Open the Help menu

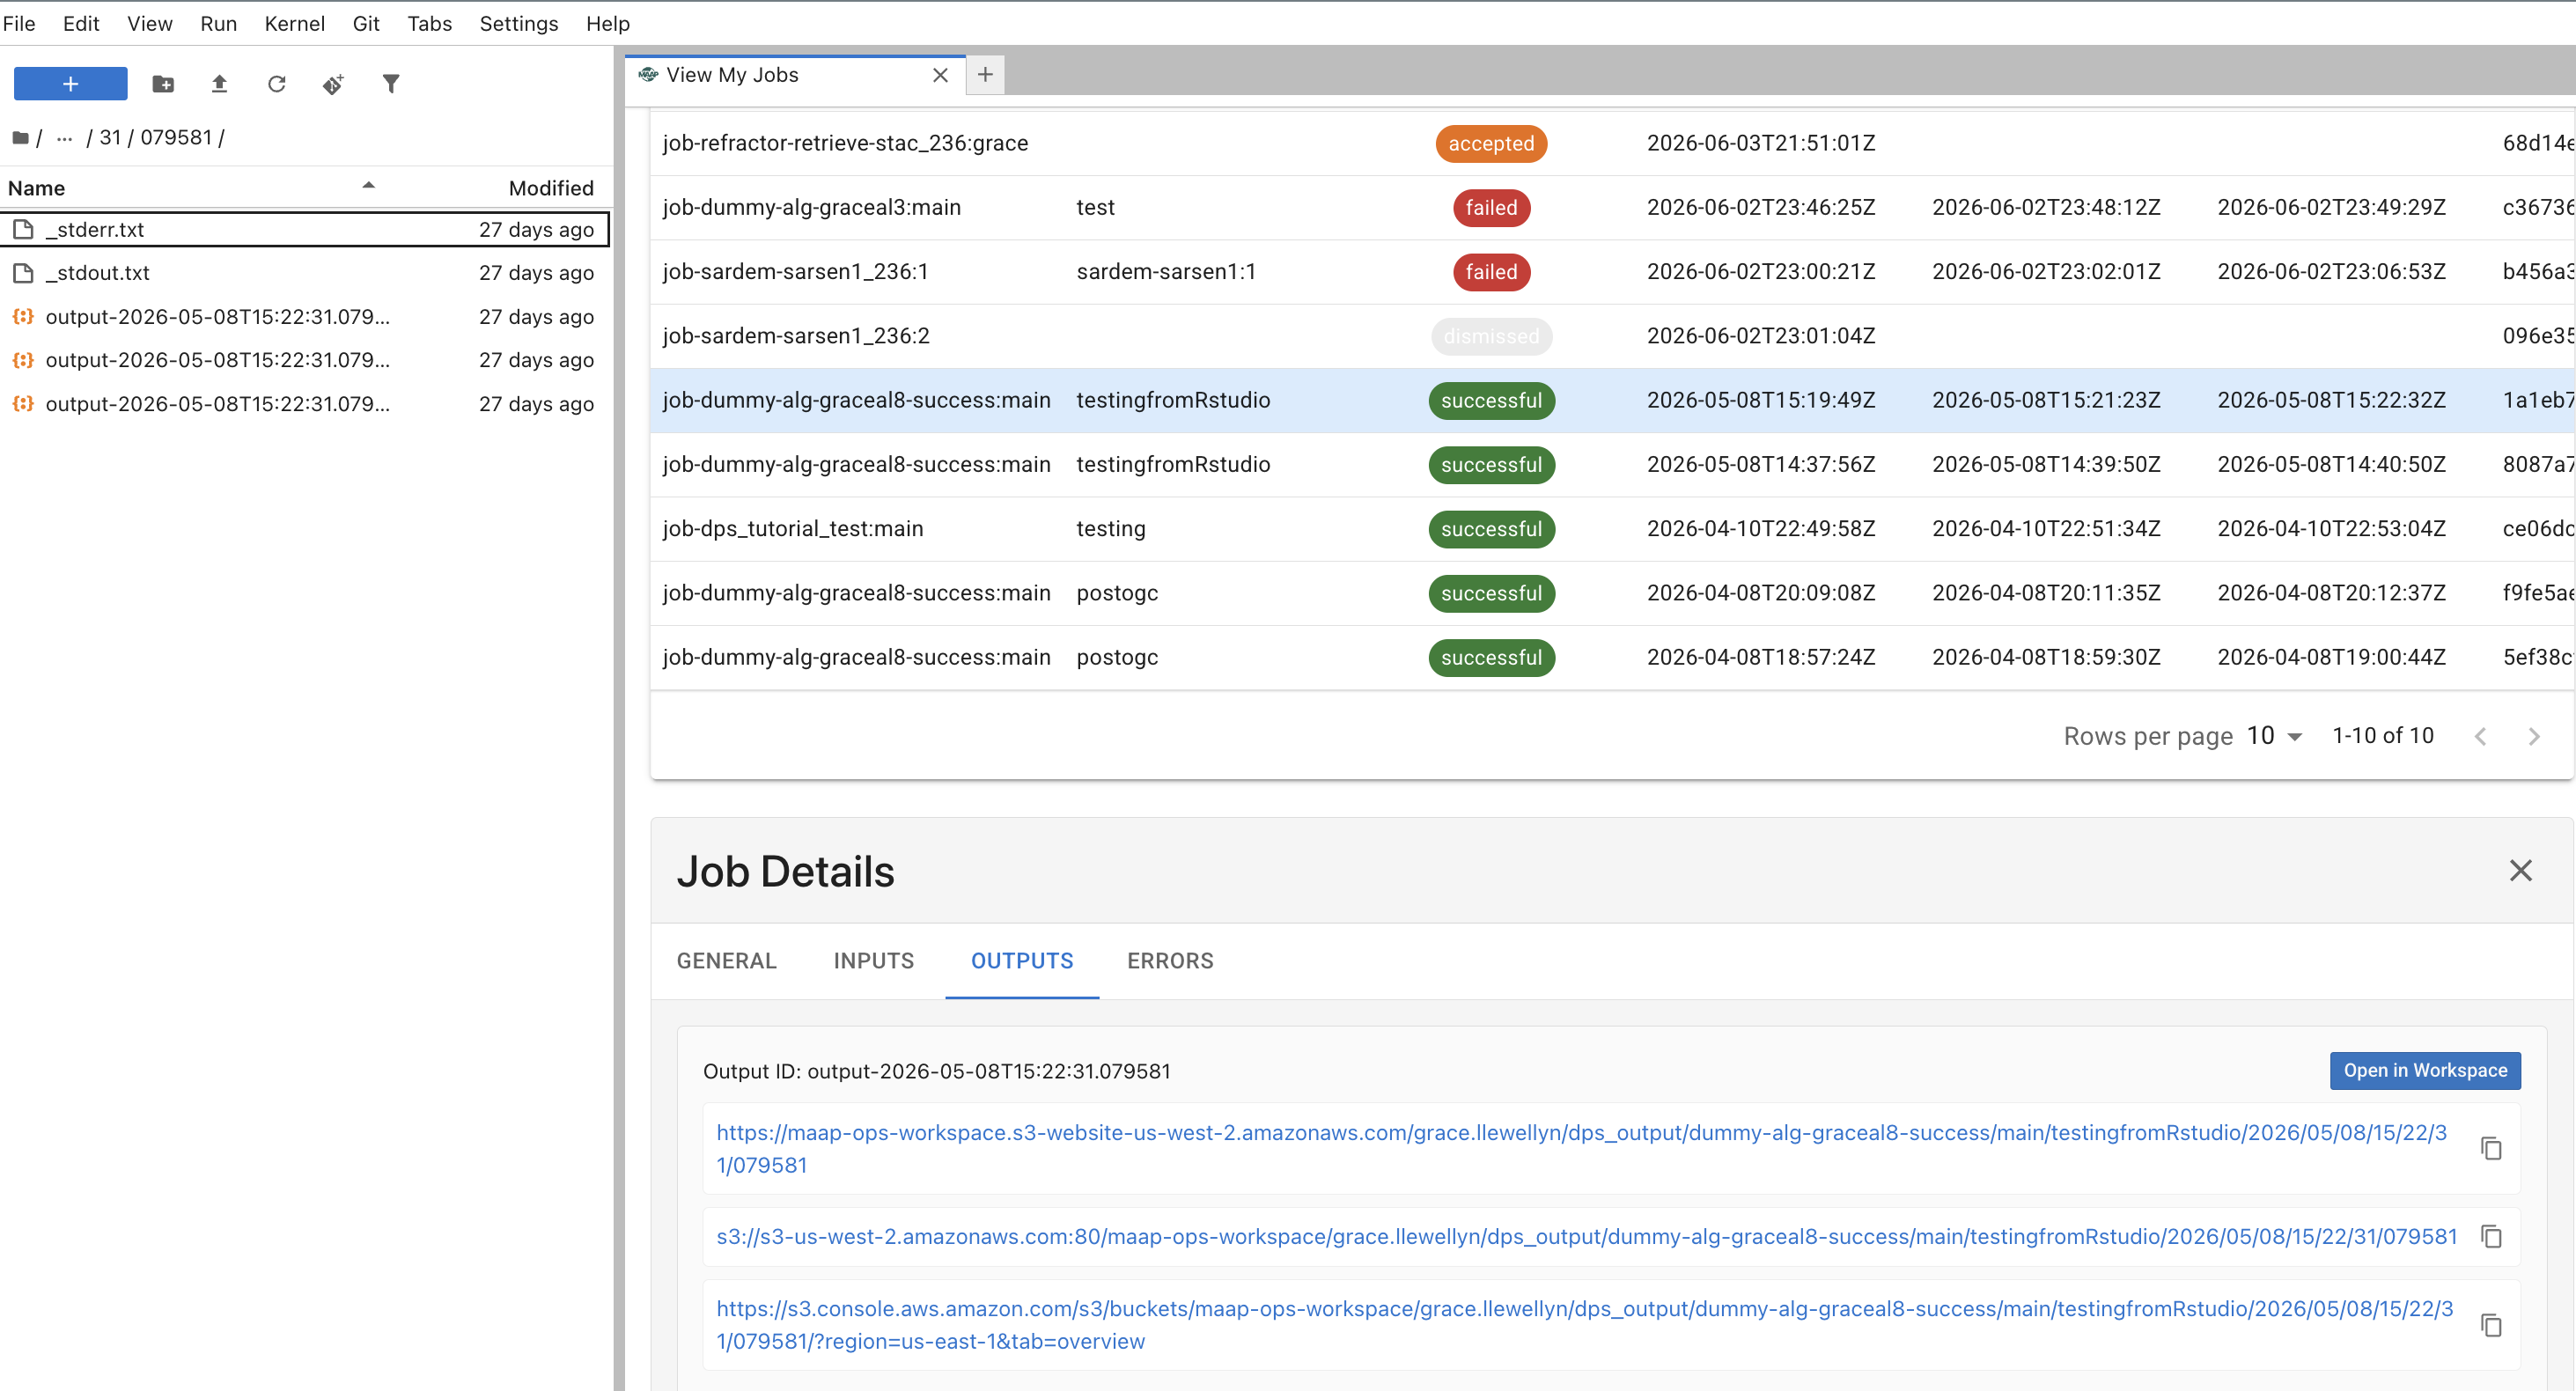click(x=607, y=23)
